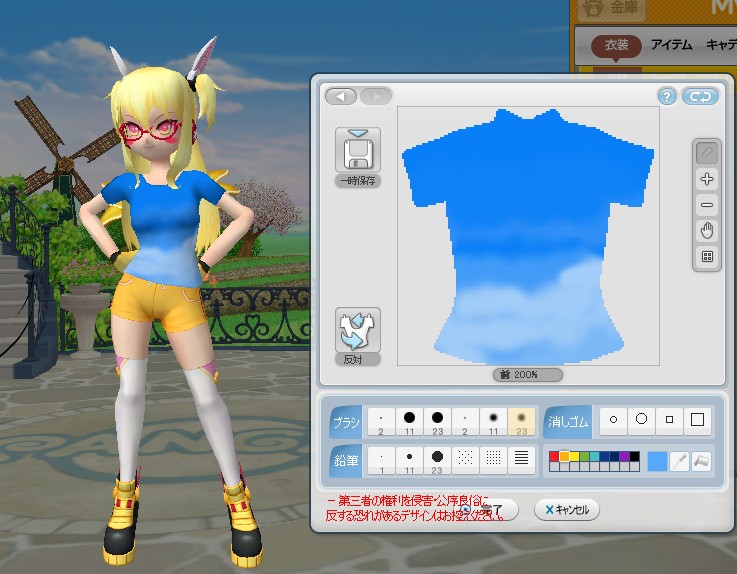Pick the red palette swatch

pyautogui.click(x=554, y=456)
